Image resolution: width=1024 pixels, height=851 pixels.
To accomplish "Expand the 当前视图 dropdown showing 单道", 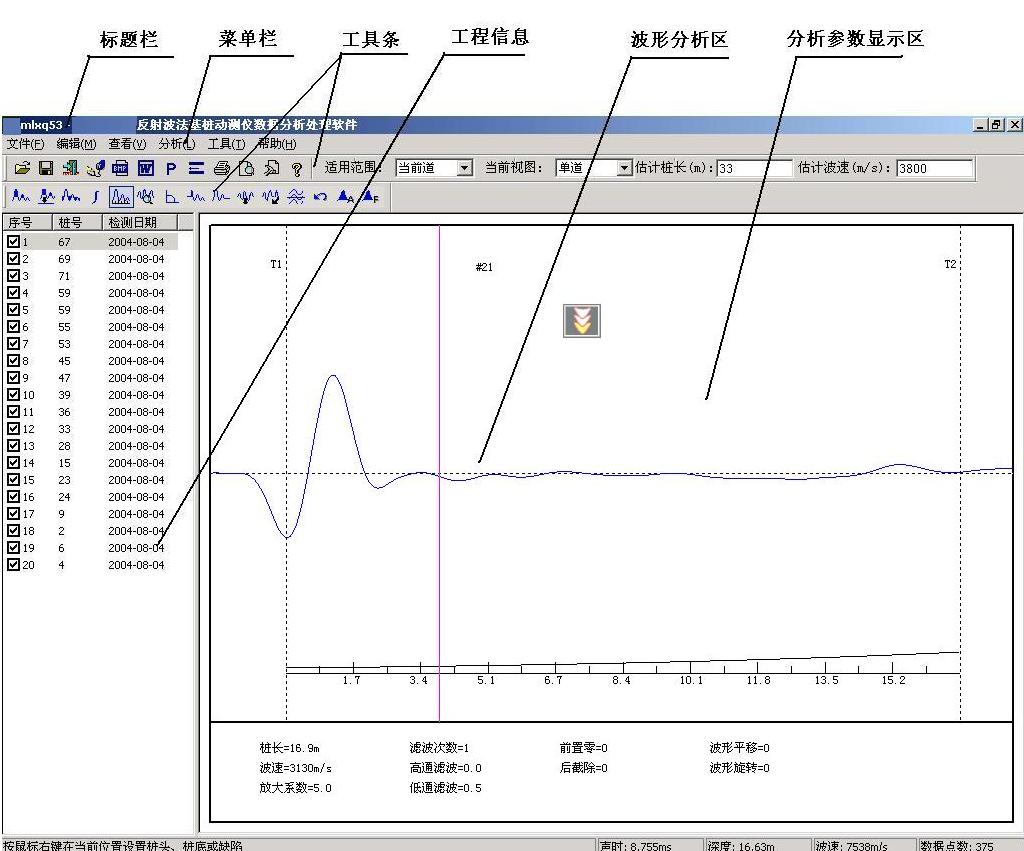I will [625, 168].
